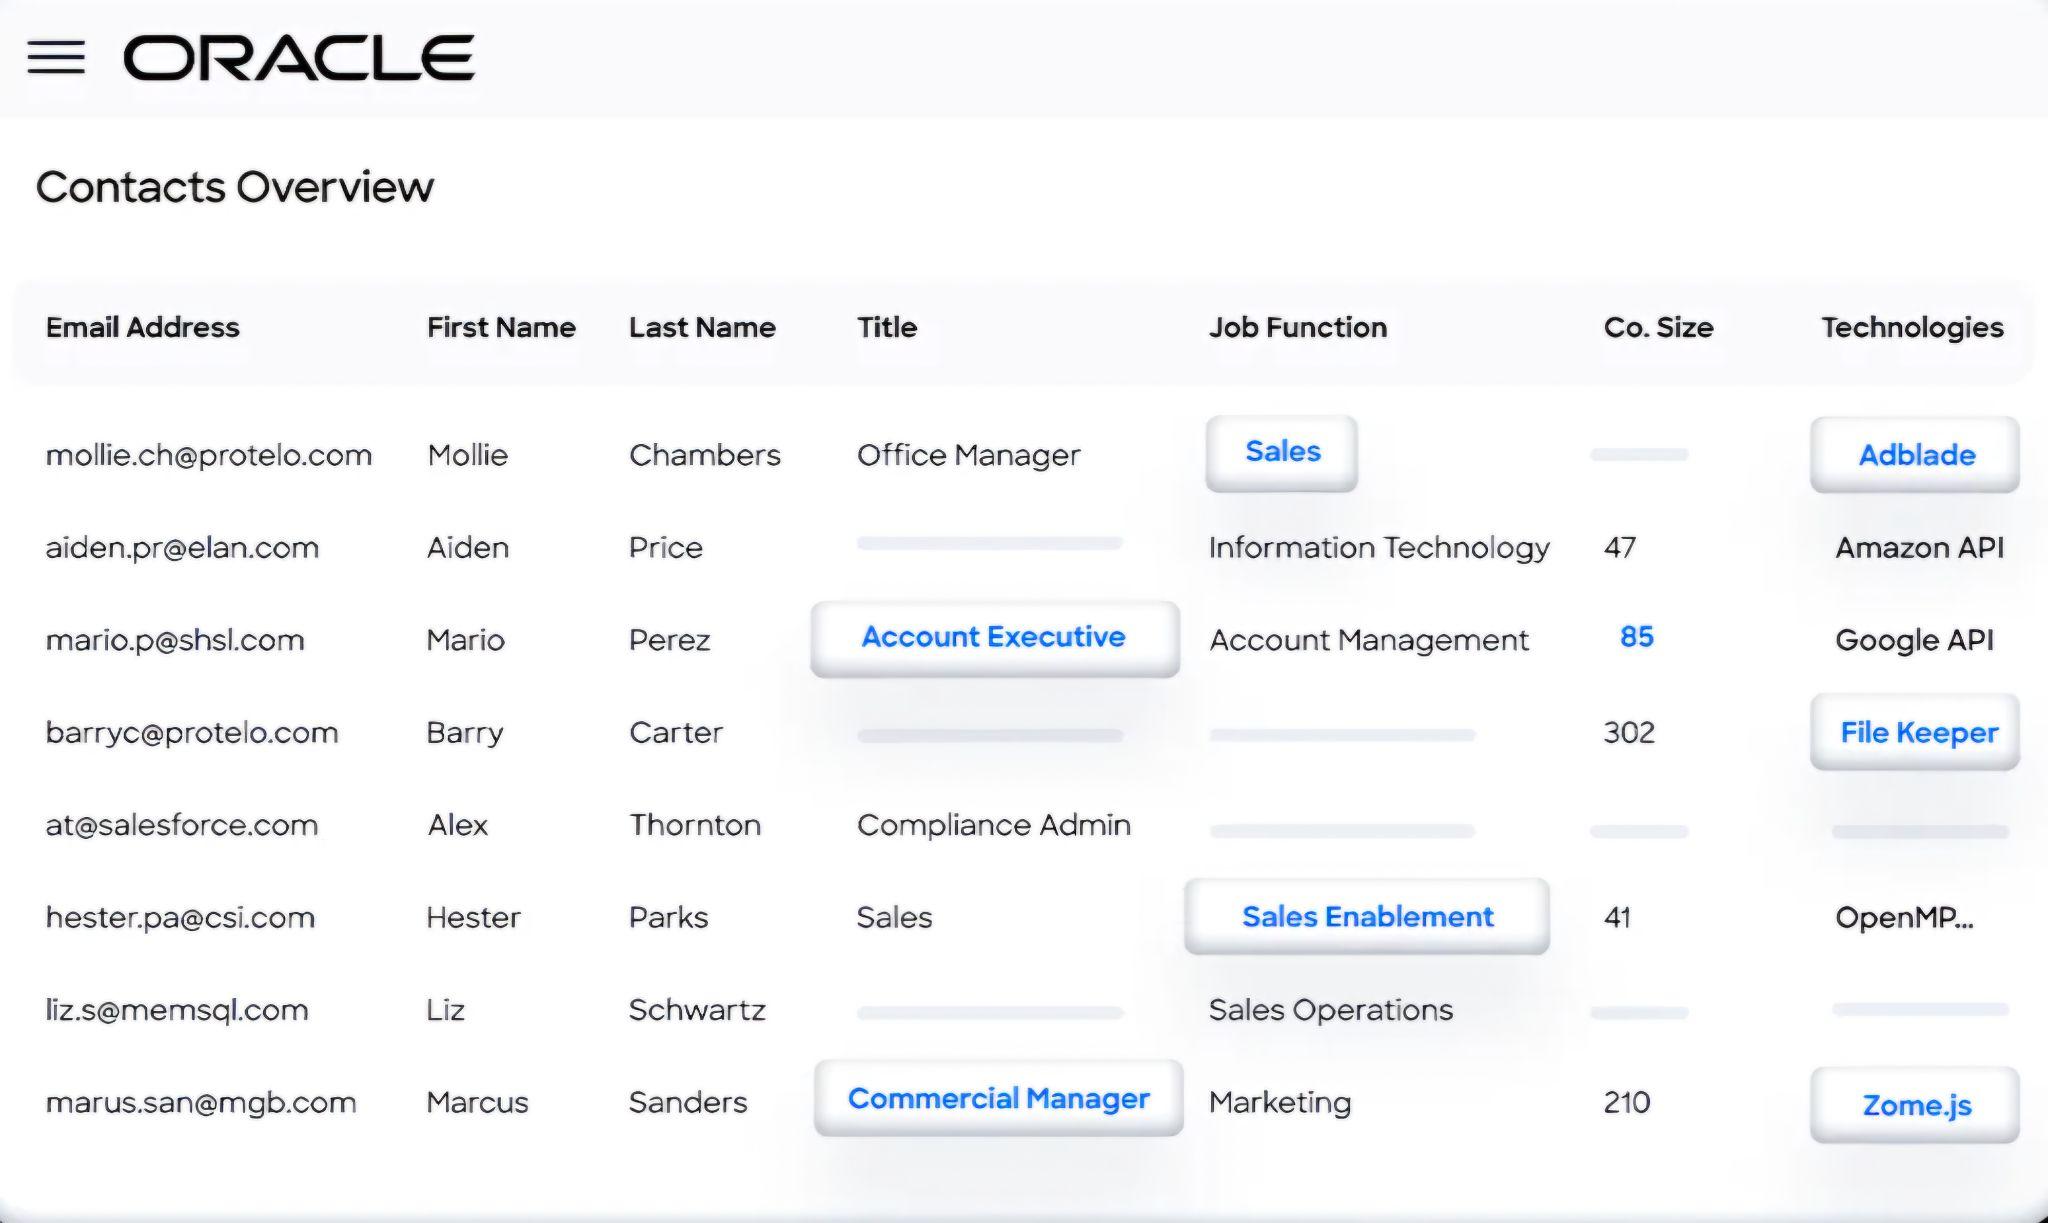Select email marus.san@mgb.com
This screenshot has height=1223, width=2048.
coord(201,1103)
